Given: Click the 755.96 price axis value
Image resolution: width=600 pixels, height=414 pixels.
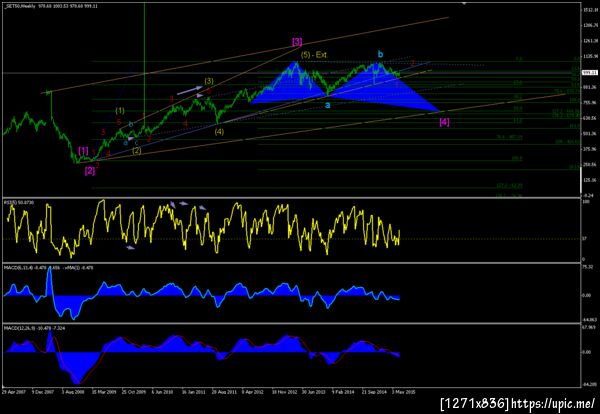Looking at the screenshot, I should coord(590,103).
